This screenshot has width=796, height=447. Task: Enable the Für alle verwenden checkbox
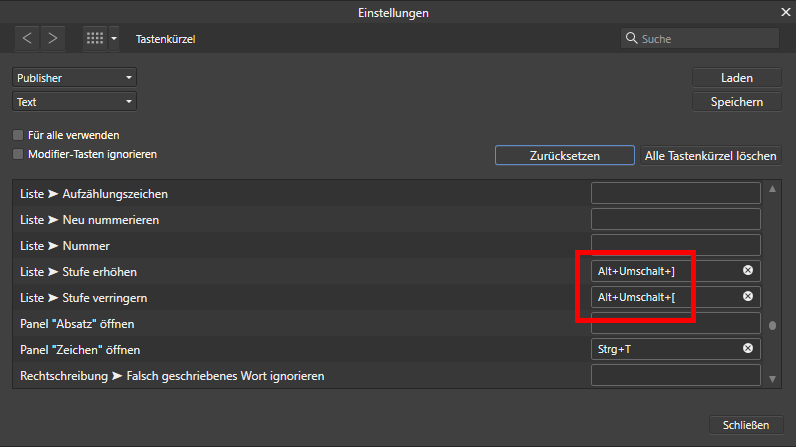18,135
